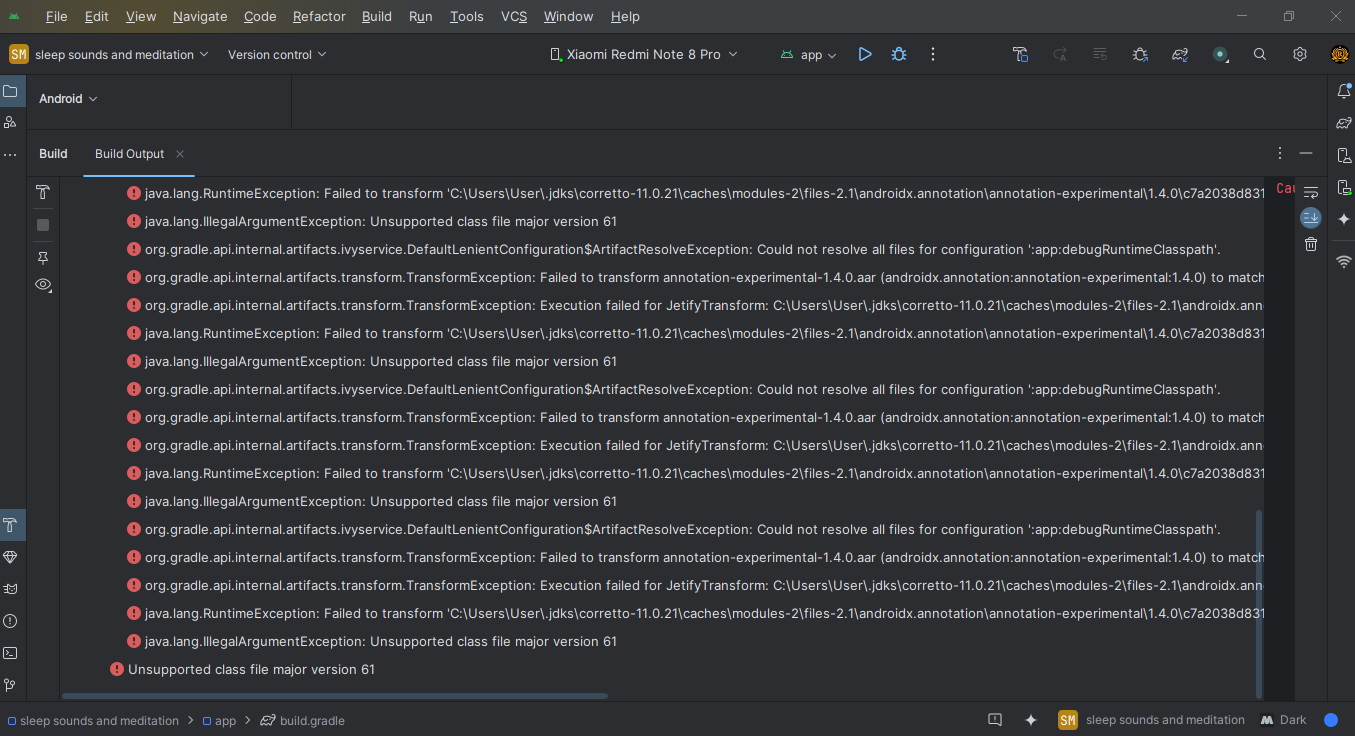Close the Build Output tab
The height and width of the screenshot is (736, 1355).
pyautogui.click(x=180, y=154)
